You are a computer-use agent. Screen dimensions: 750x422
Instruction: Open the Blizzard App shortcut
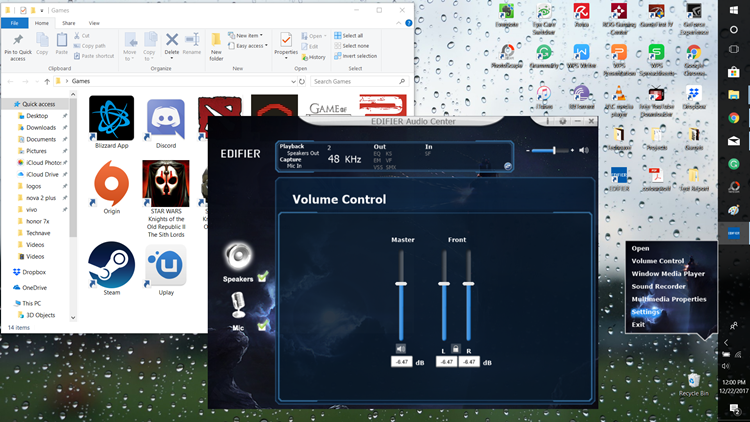(x=111, y=122)
